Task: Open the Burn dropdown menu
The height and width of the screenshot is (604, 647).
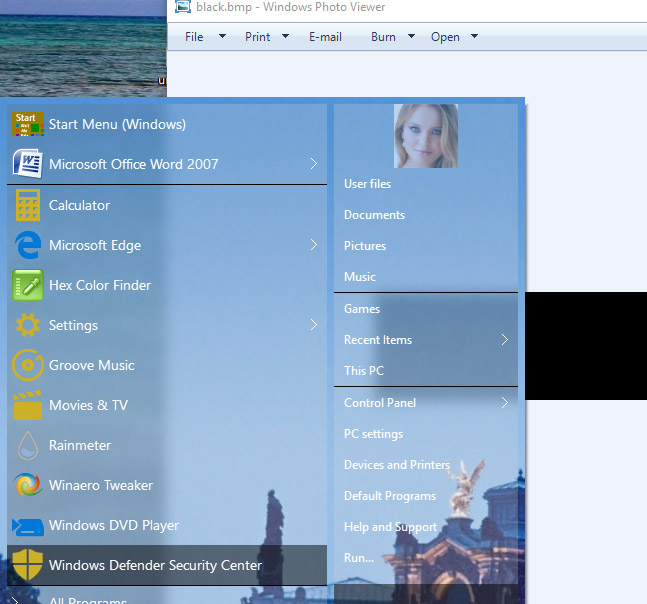Action: click(x=391, y=37)
